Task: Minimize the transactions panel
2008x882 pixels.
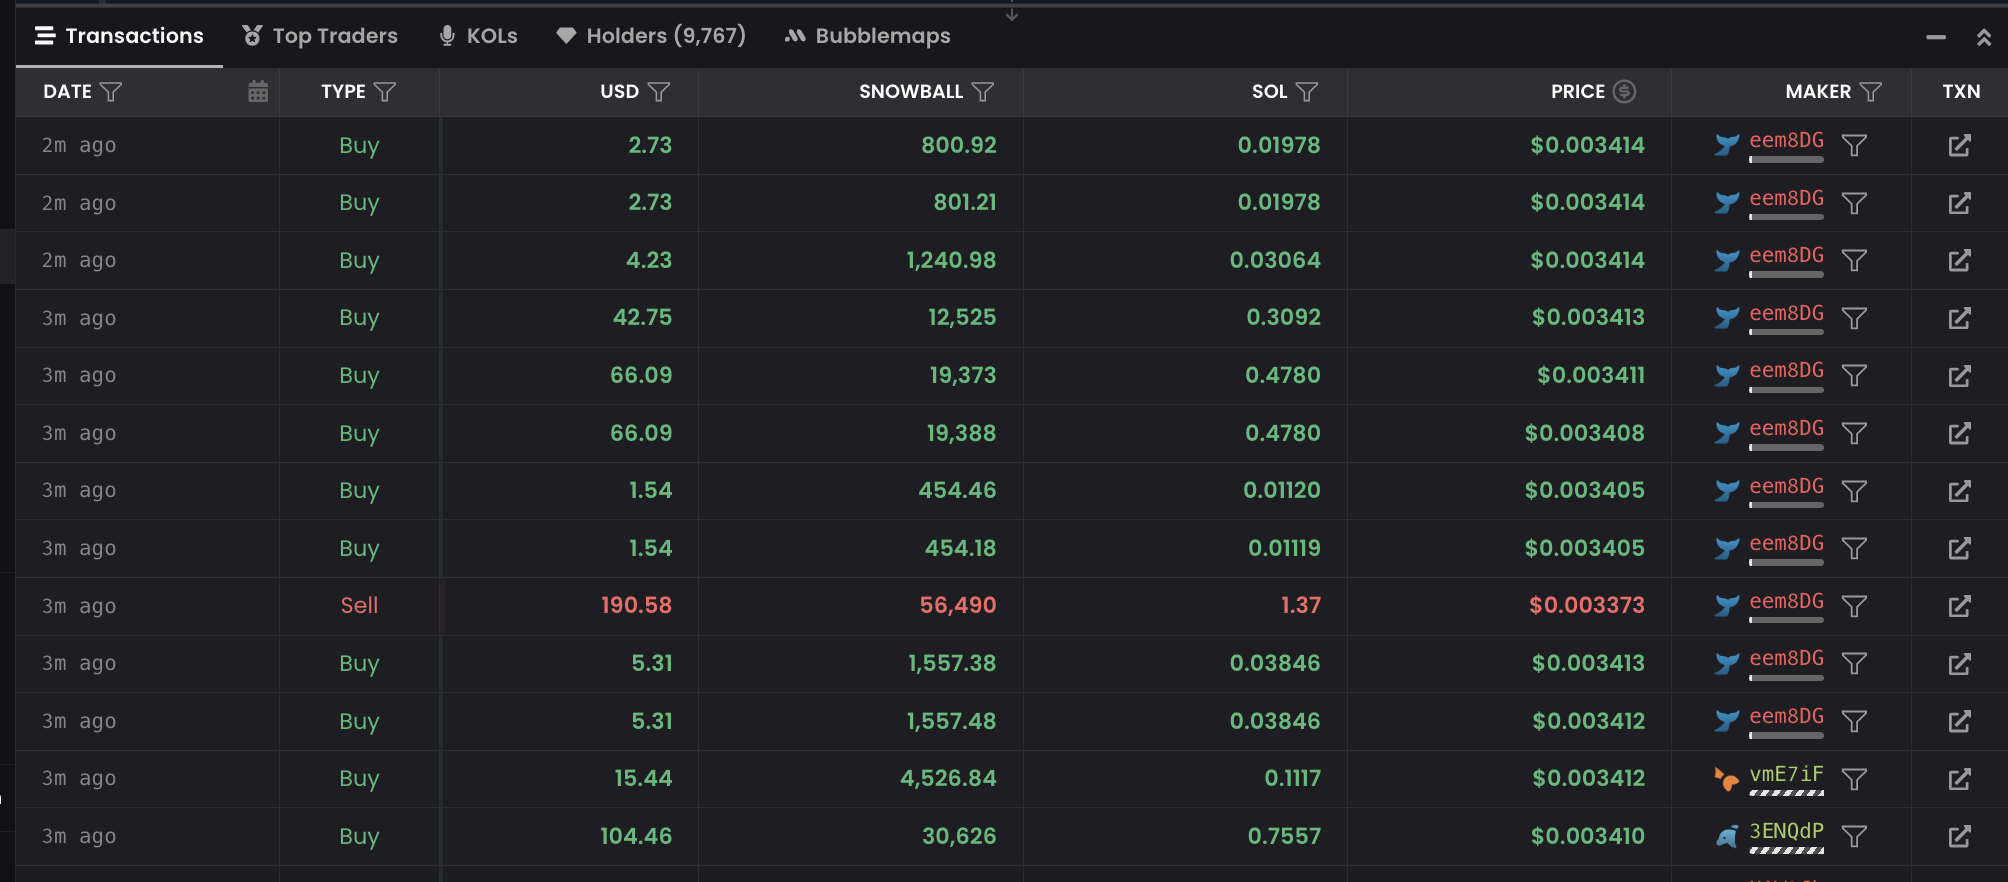Action: 1936,38
